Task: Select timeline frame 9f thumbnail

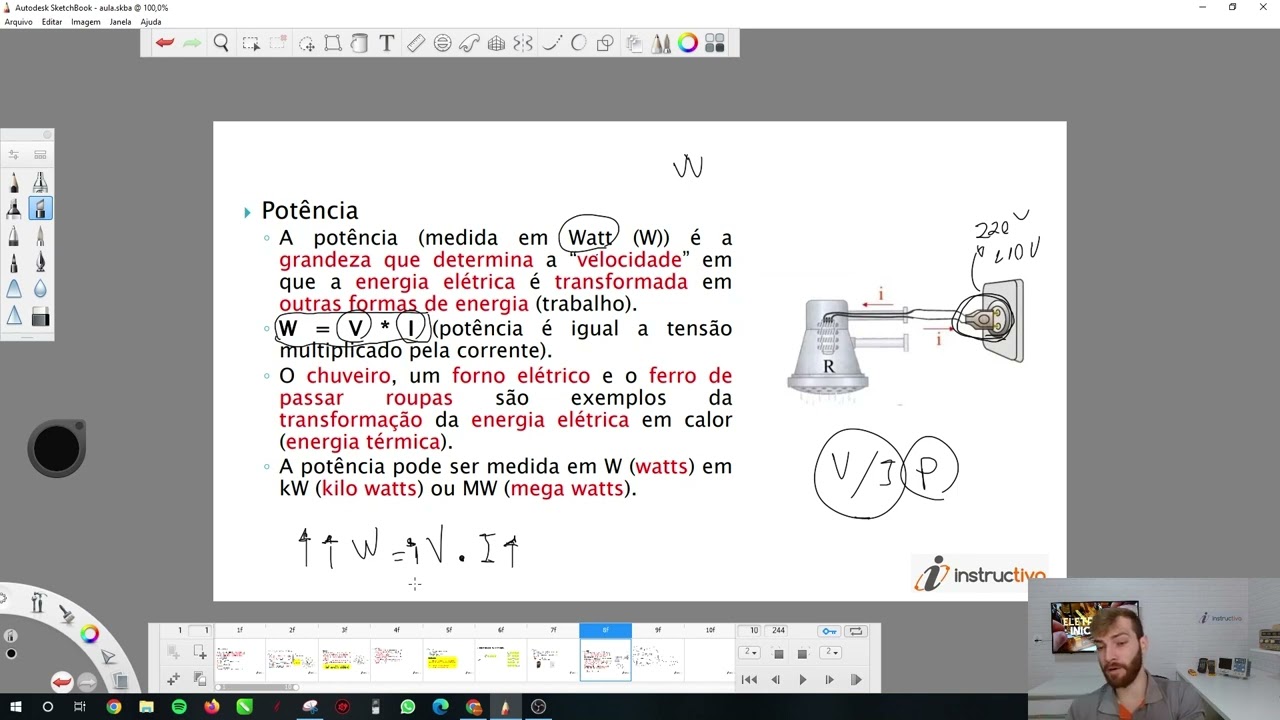Action: (657, 660)
